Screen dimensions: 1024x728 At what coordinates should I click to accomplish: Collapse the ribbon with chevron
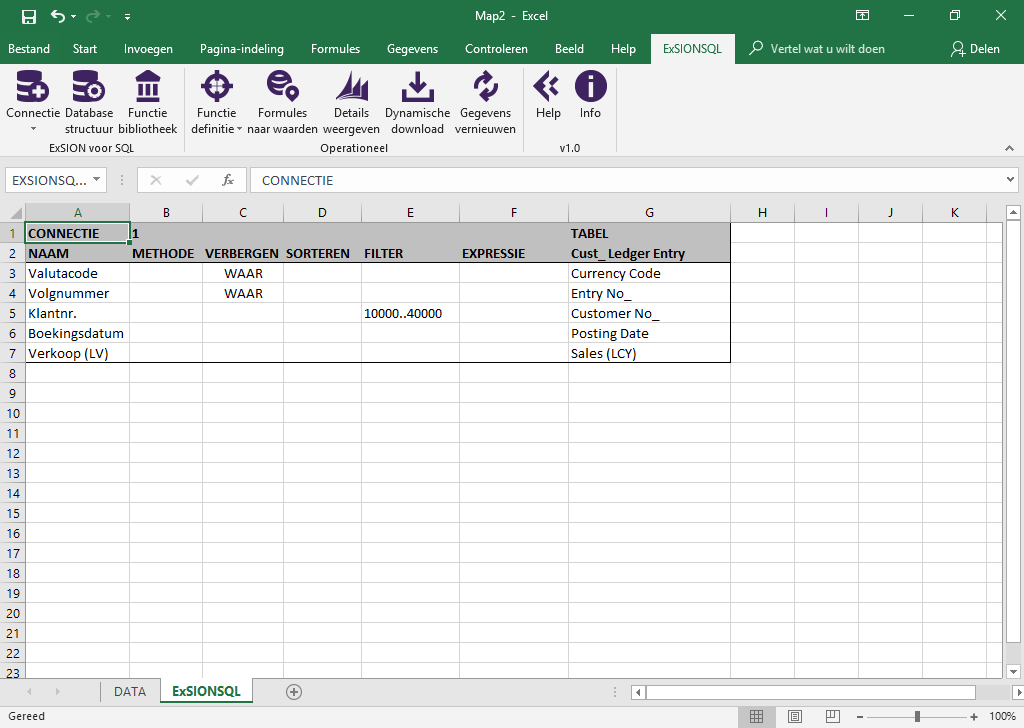pos(1009,149)
